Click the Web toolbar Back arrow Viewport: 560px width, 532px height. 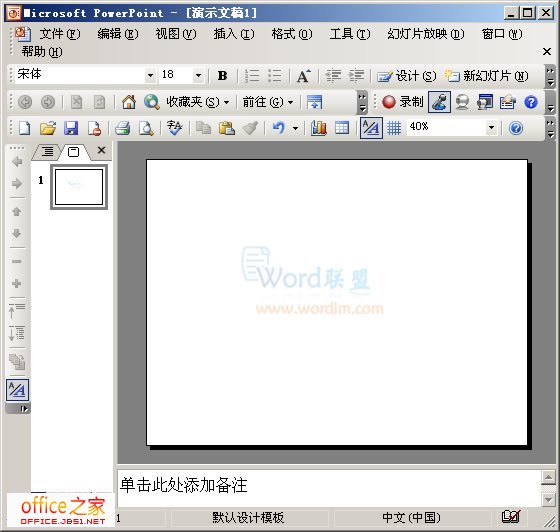pyautogui.click(x=25, y=102)
